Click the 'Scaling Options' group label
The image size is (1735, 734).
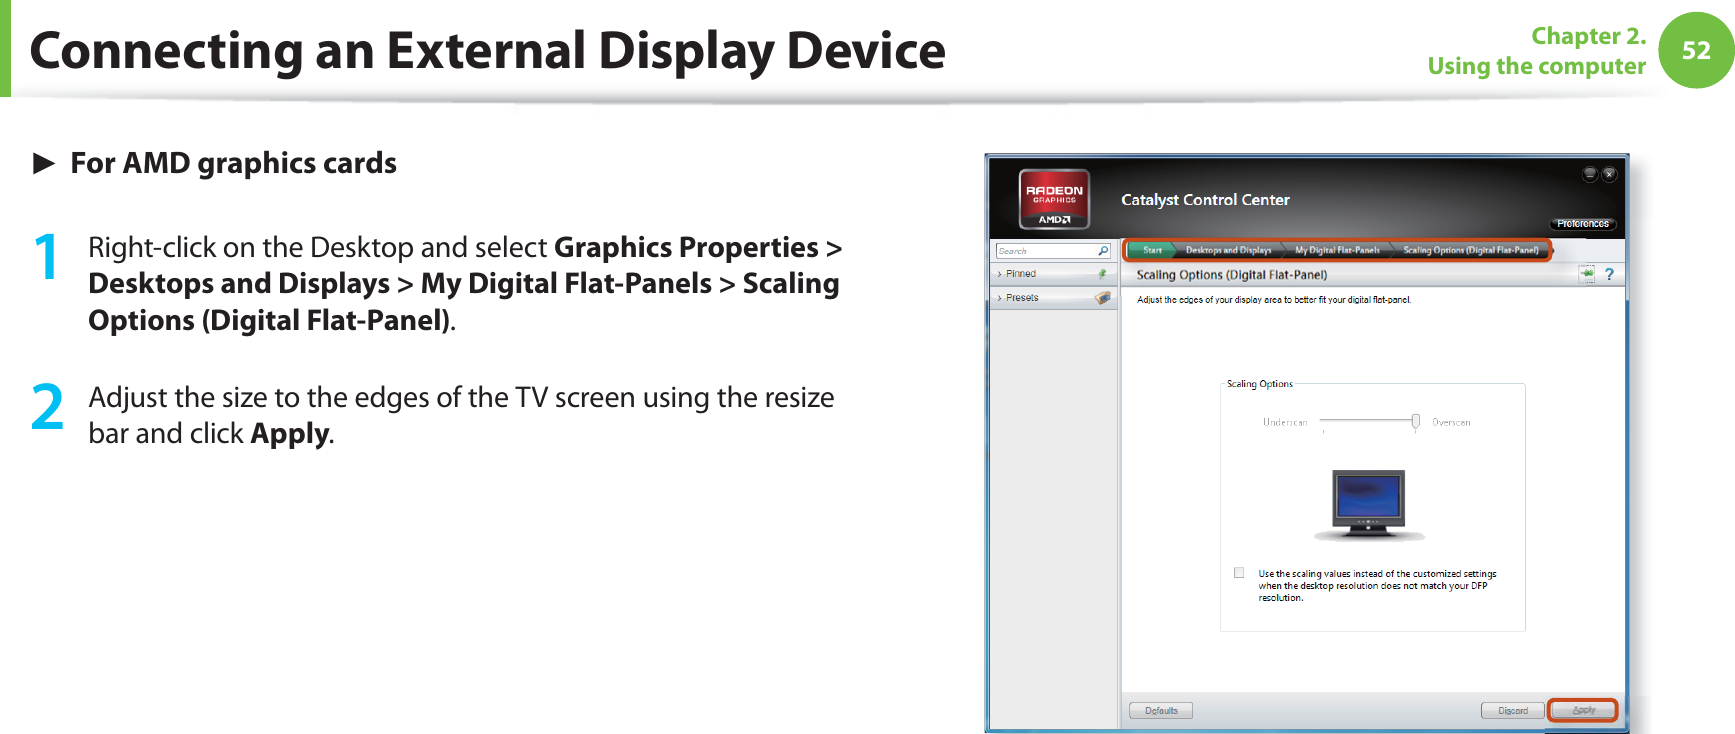point(1260,384)
